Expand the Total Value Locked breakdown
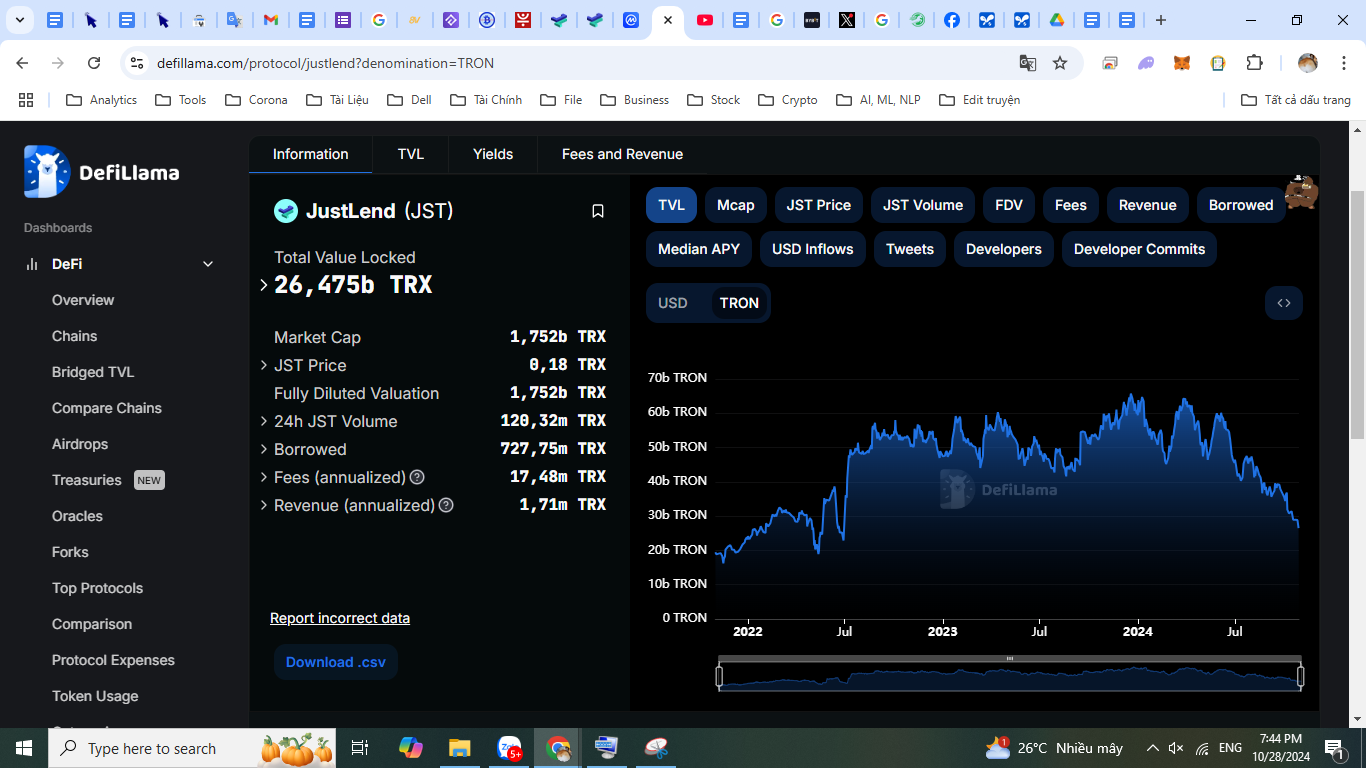 (x=263, y=285)
